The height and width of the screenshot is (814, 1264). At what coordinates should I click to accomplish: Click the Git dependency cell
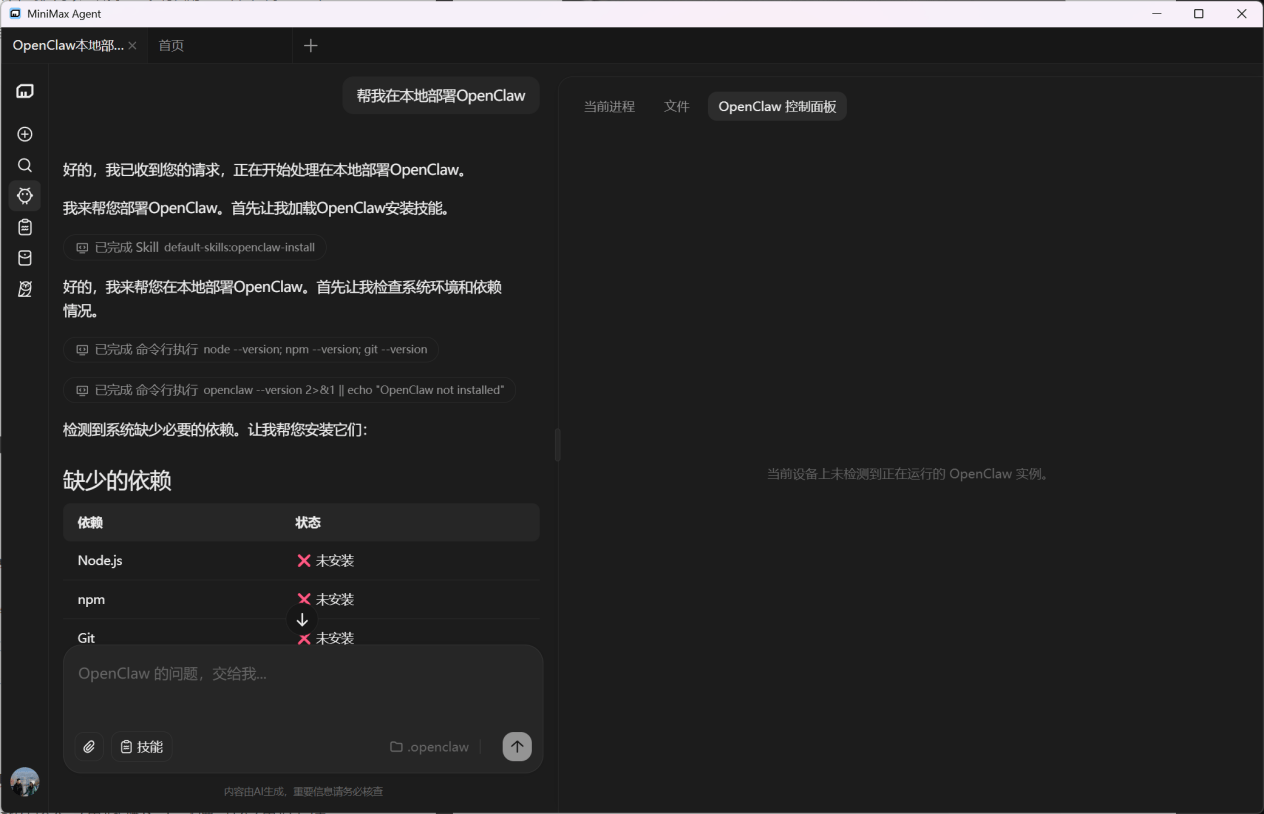(87, 638)
